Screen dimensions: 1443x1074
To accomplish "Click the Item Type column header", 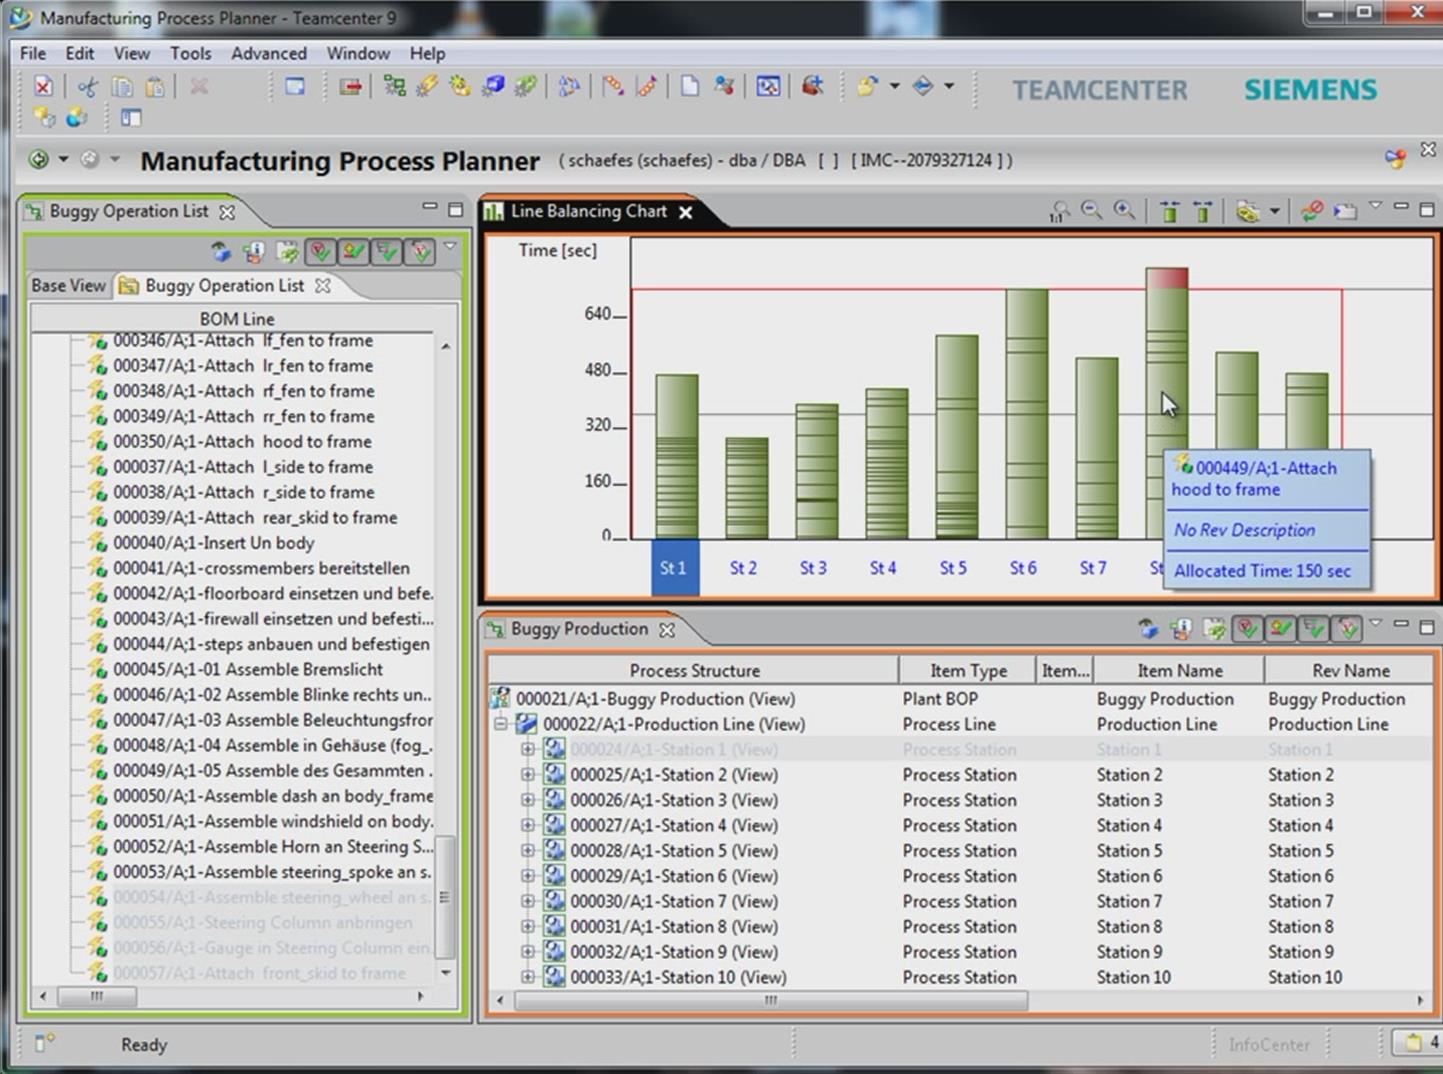I will tap(968, 670).
